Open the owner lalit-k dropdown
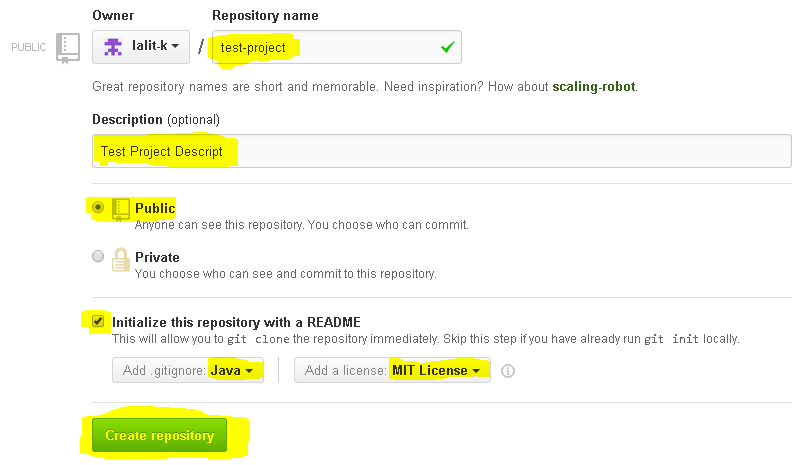This screenshot has height=465, width=808. 141,47
